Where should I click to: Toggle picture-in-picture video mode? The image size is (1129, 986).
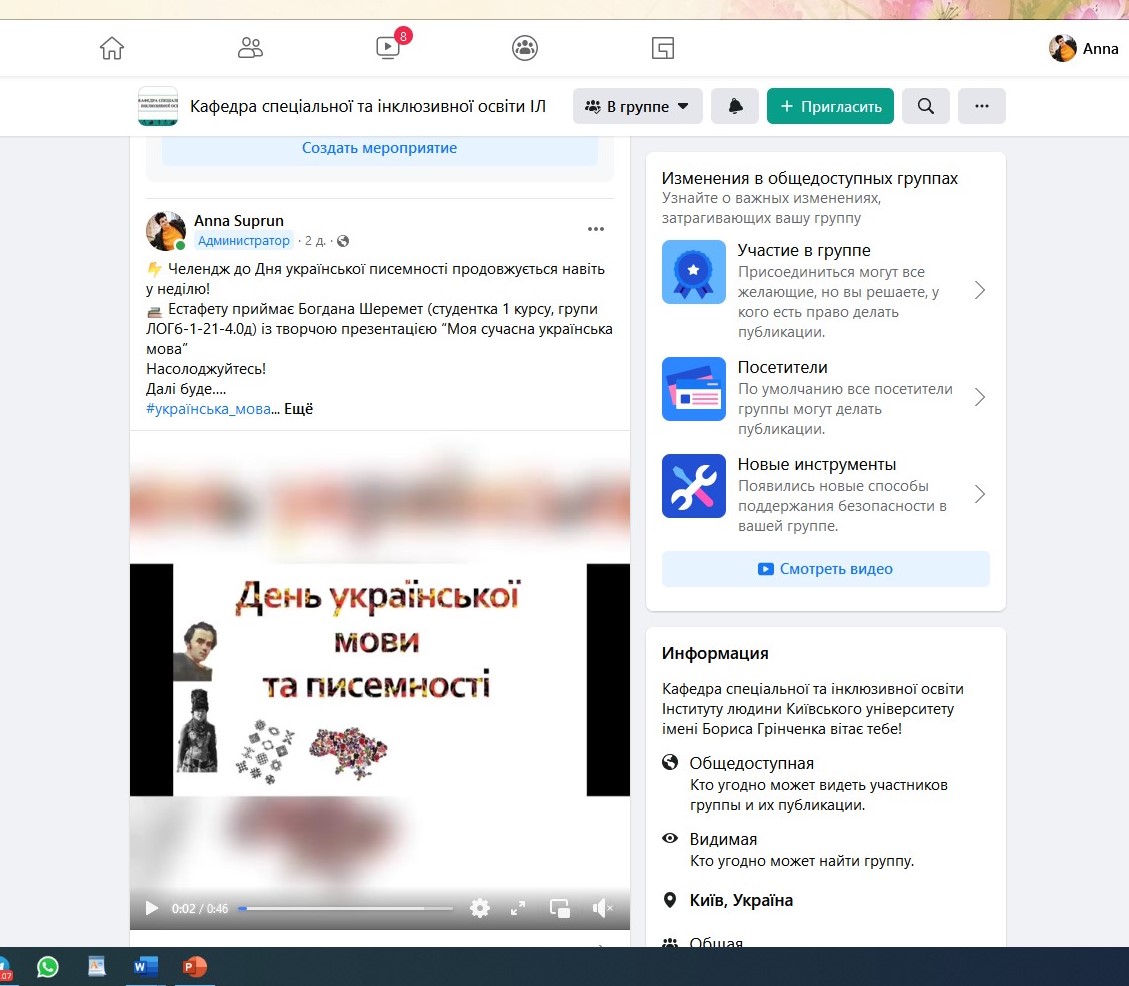pos(560,908)
